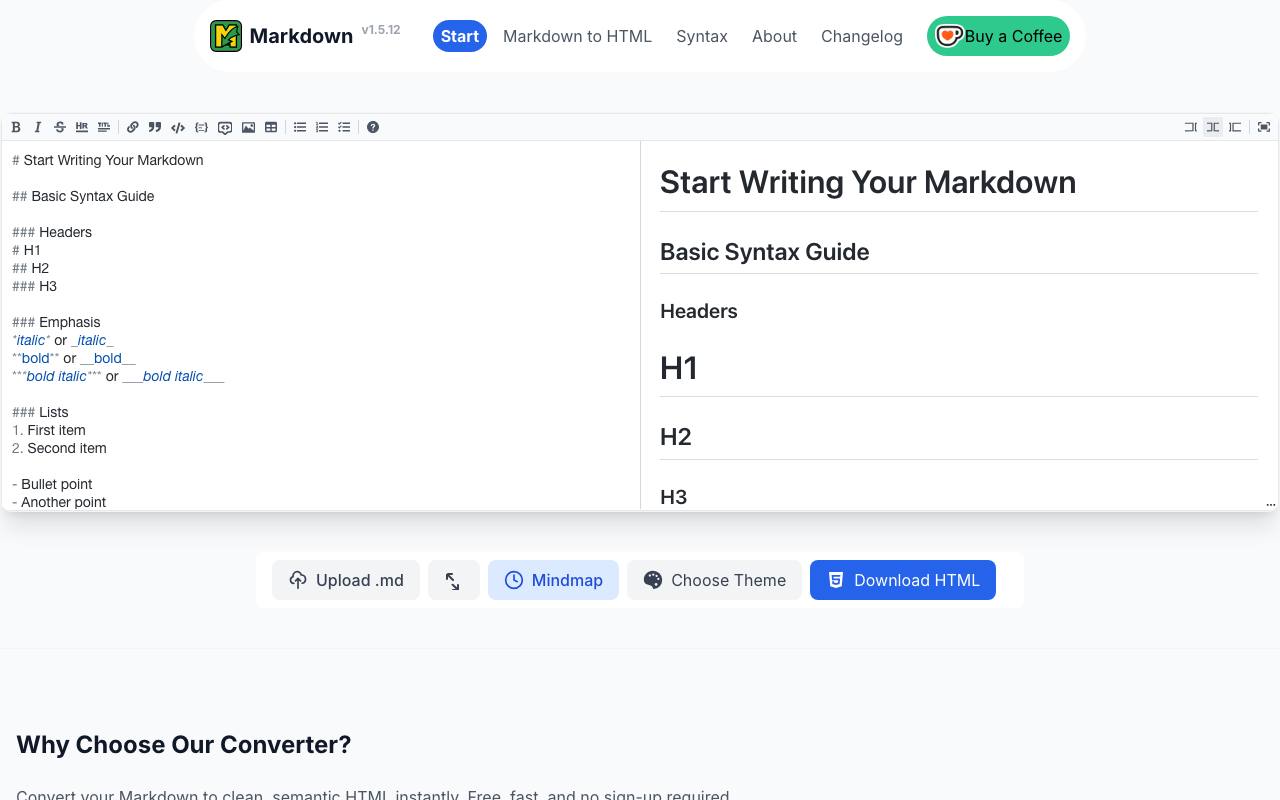Click 'Headers' heading in preview
The height and width of the screenshot is (800, 1280).
tap(699, 311)
